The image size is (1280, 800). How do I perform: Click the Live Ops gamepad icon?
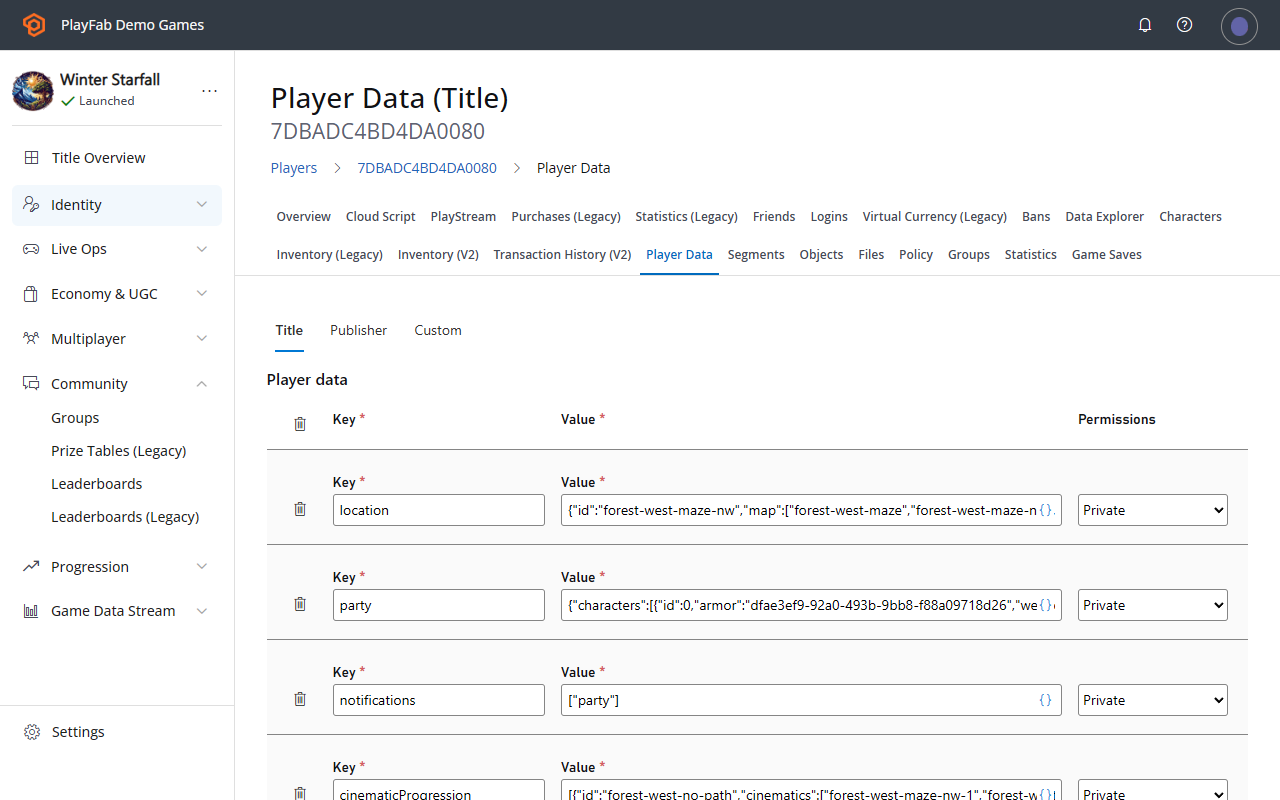(x=32, y=249)
